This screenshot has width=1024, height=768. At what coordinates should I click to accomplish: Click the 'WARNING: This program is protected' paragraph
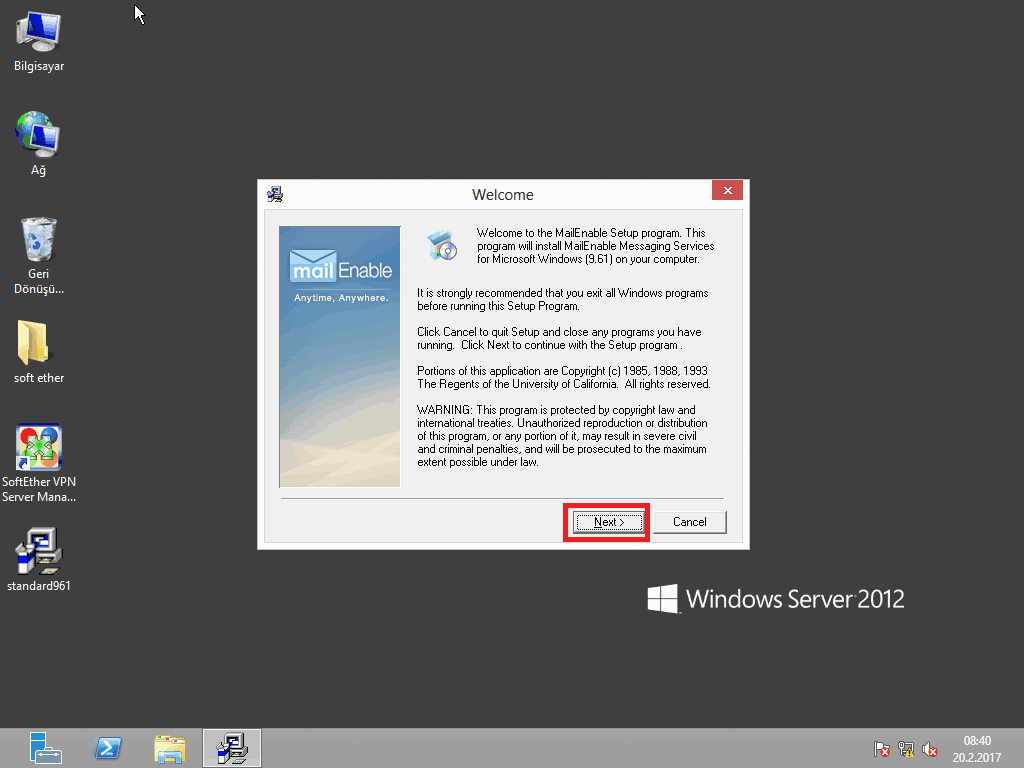562,436
